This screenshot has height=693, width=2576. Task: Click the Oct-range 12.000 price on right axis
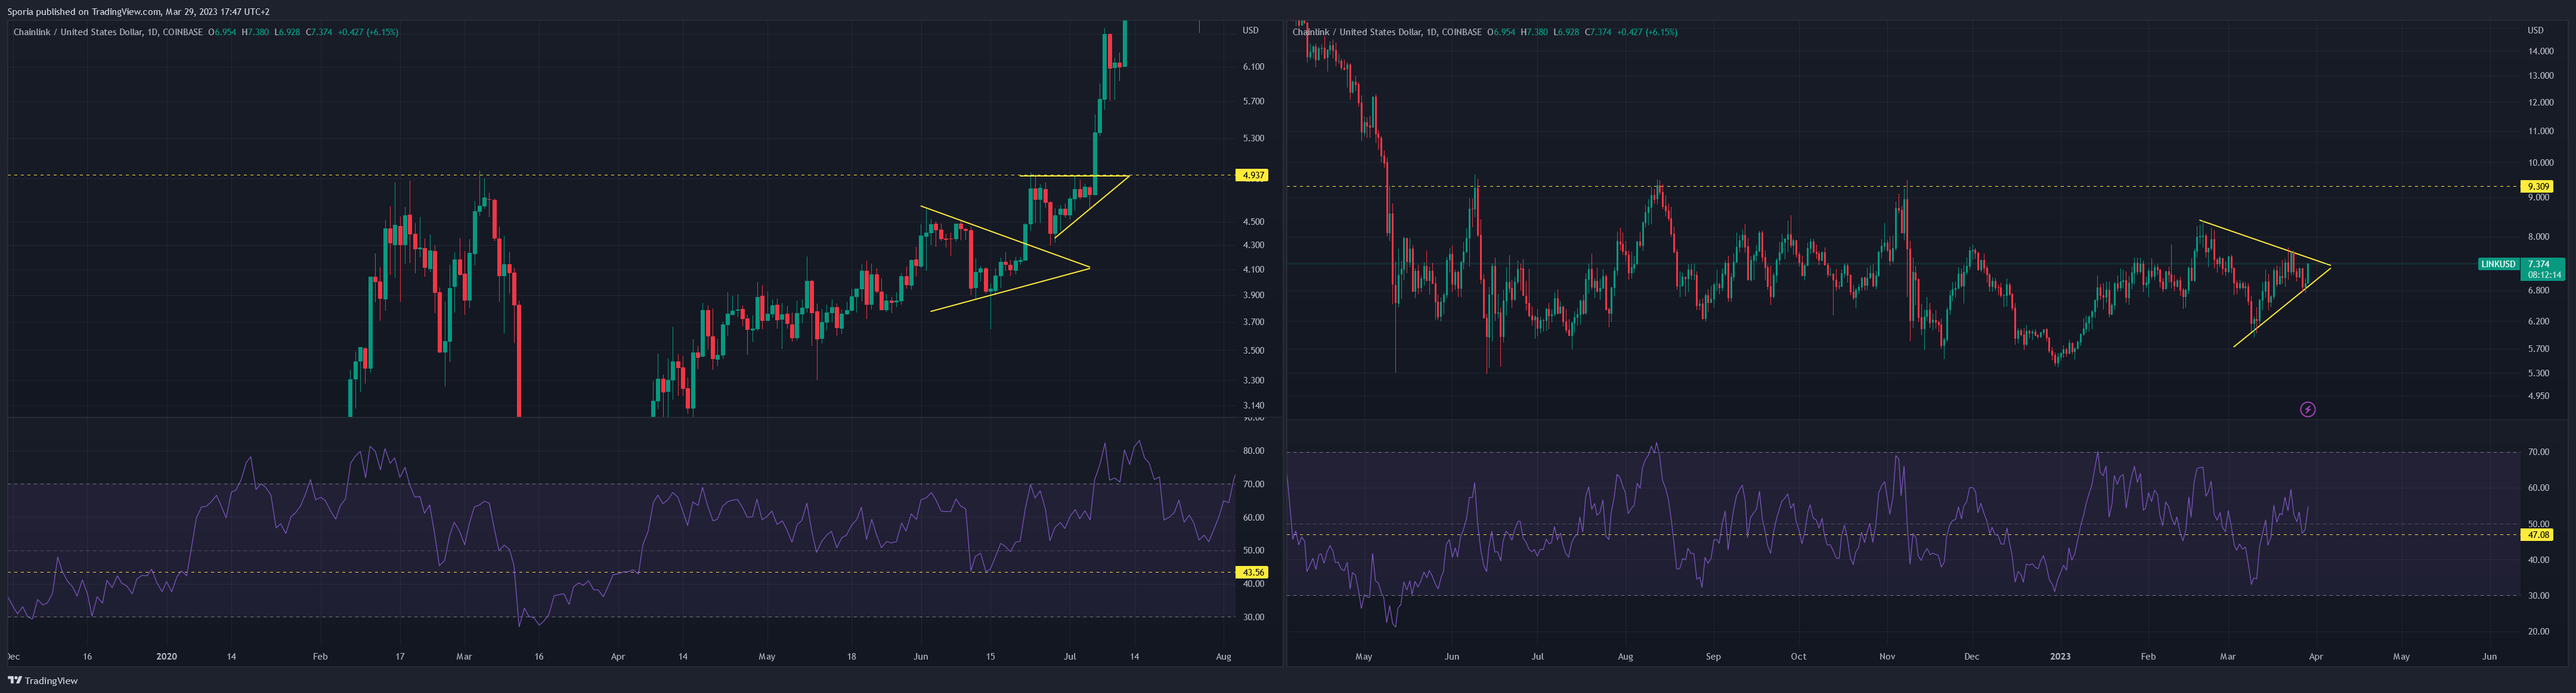tap(2540, 103)
